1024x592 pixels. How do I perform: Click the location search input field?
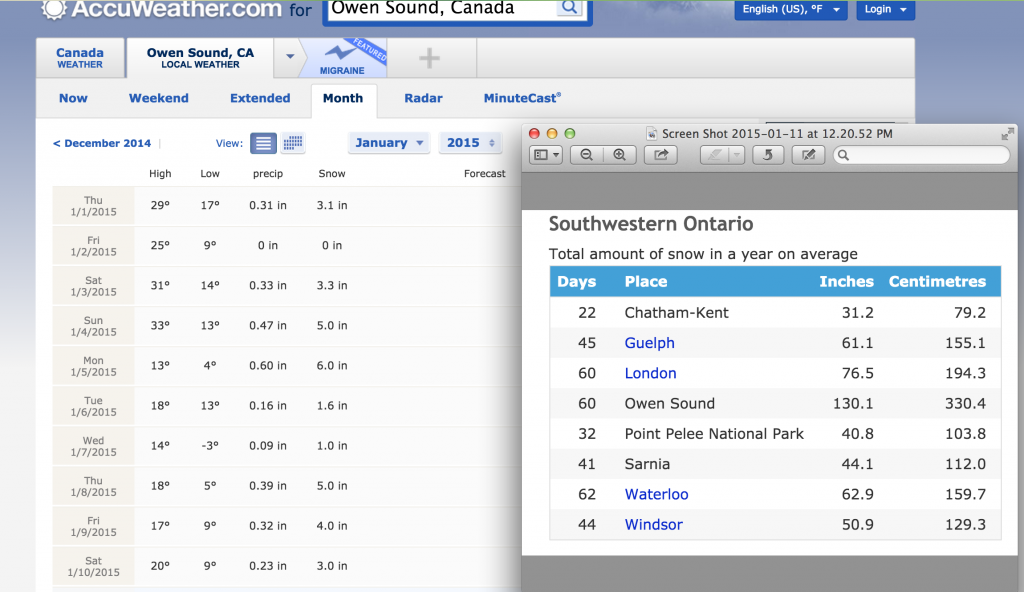442,8
